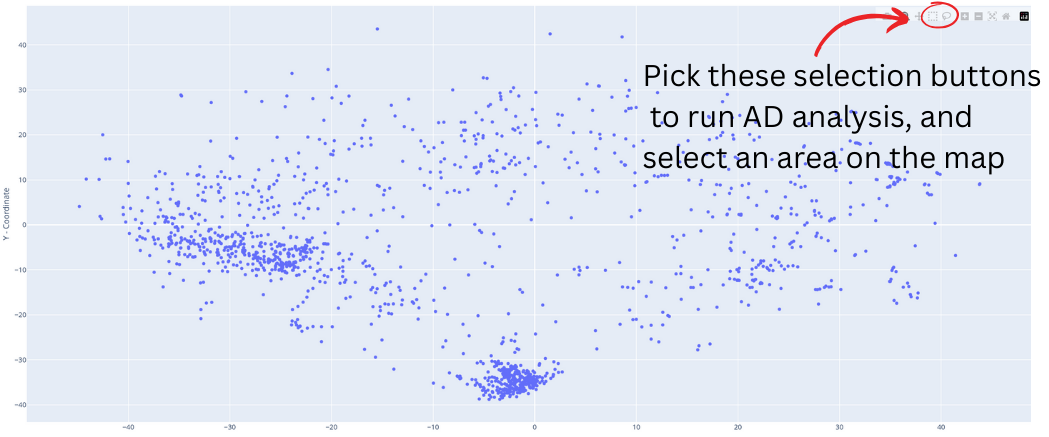Select the Lasso Select tool

[x=947, y=16]
